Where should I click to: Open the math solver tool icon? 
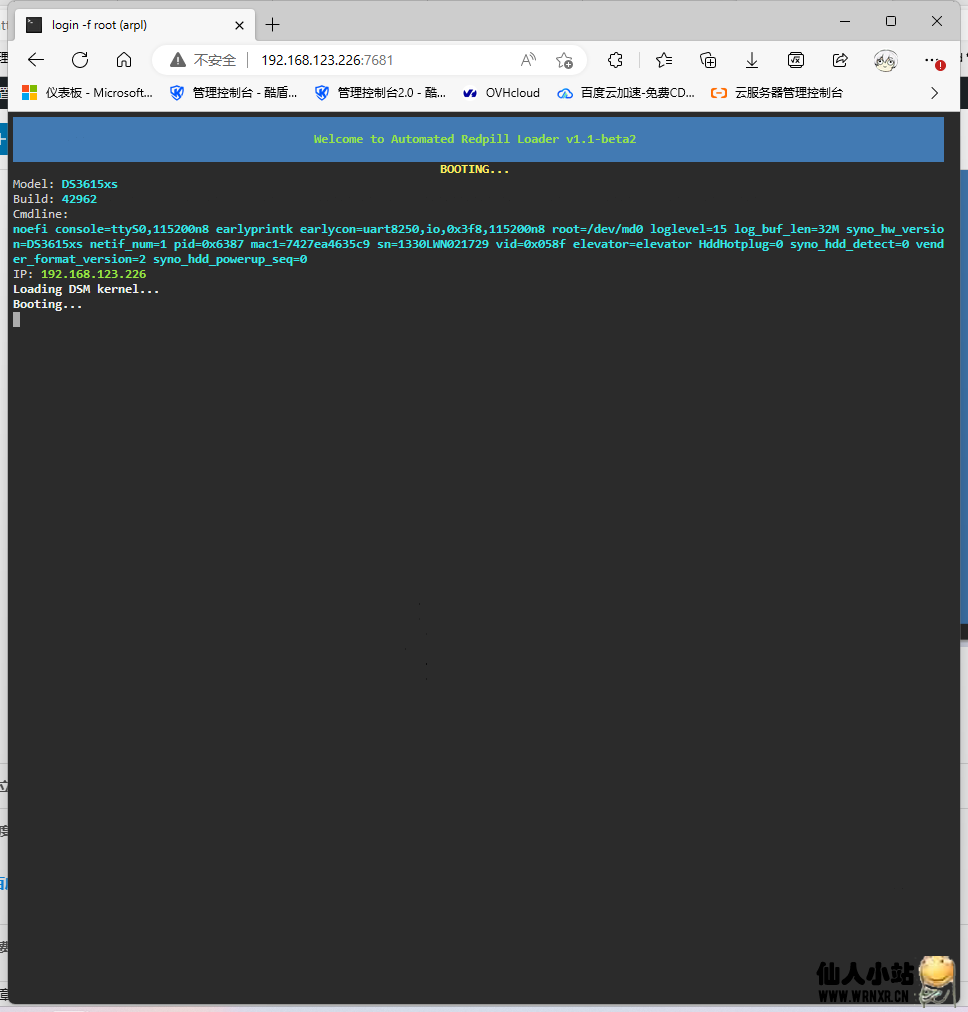click(796, 60)
